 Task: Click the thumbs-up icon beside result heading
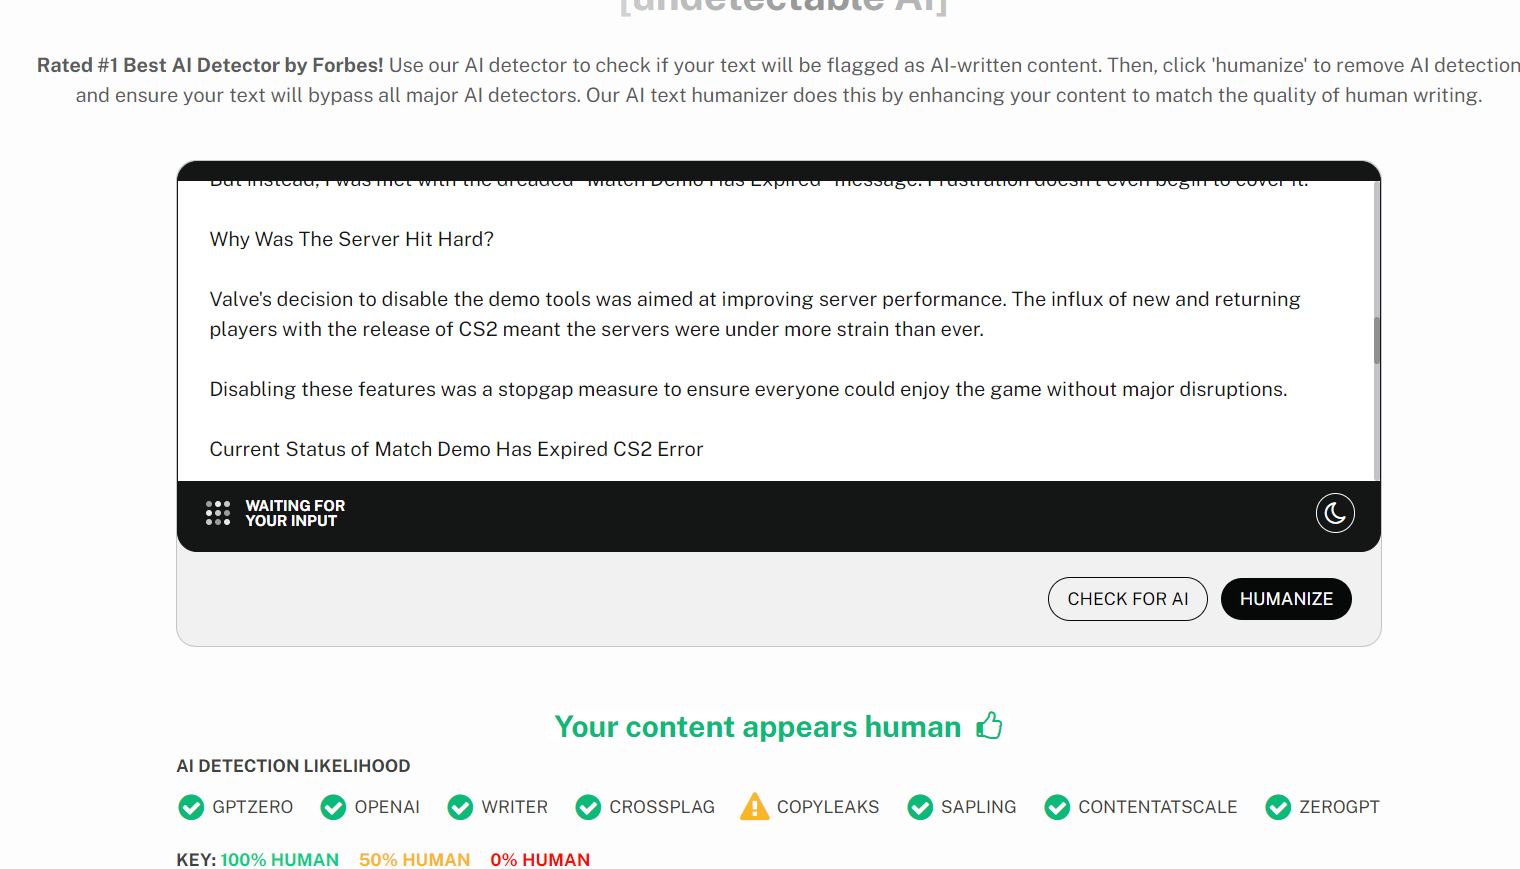coord(990,725)
